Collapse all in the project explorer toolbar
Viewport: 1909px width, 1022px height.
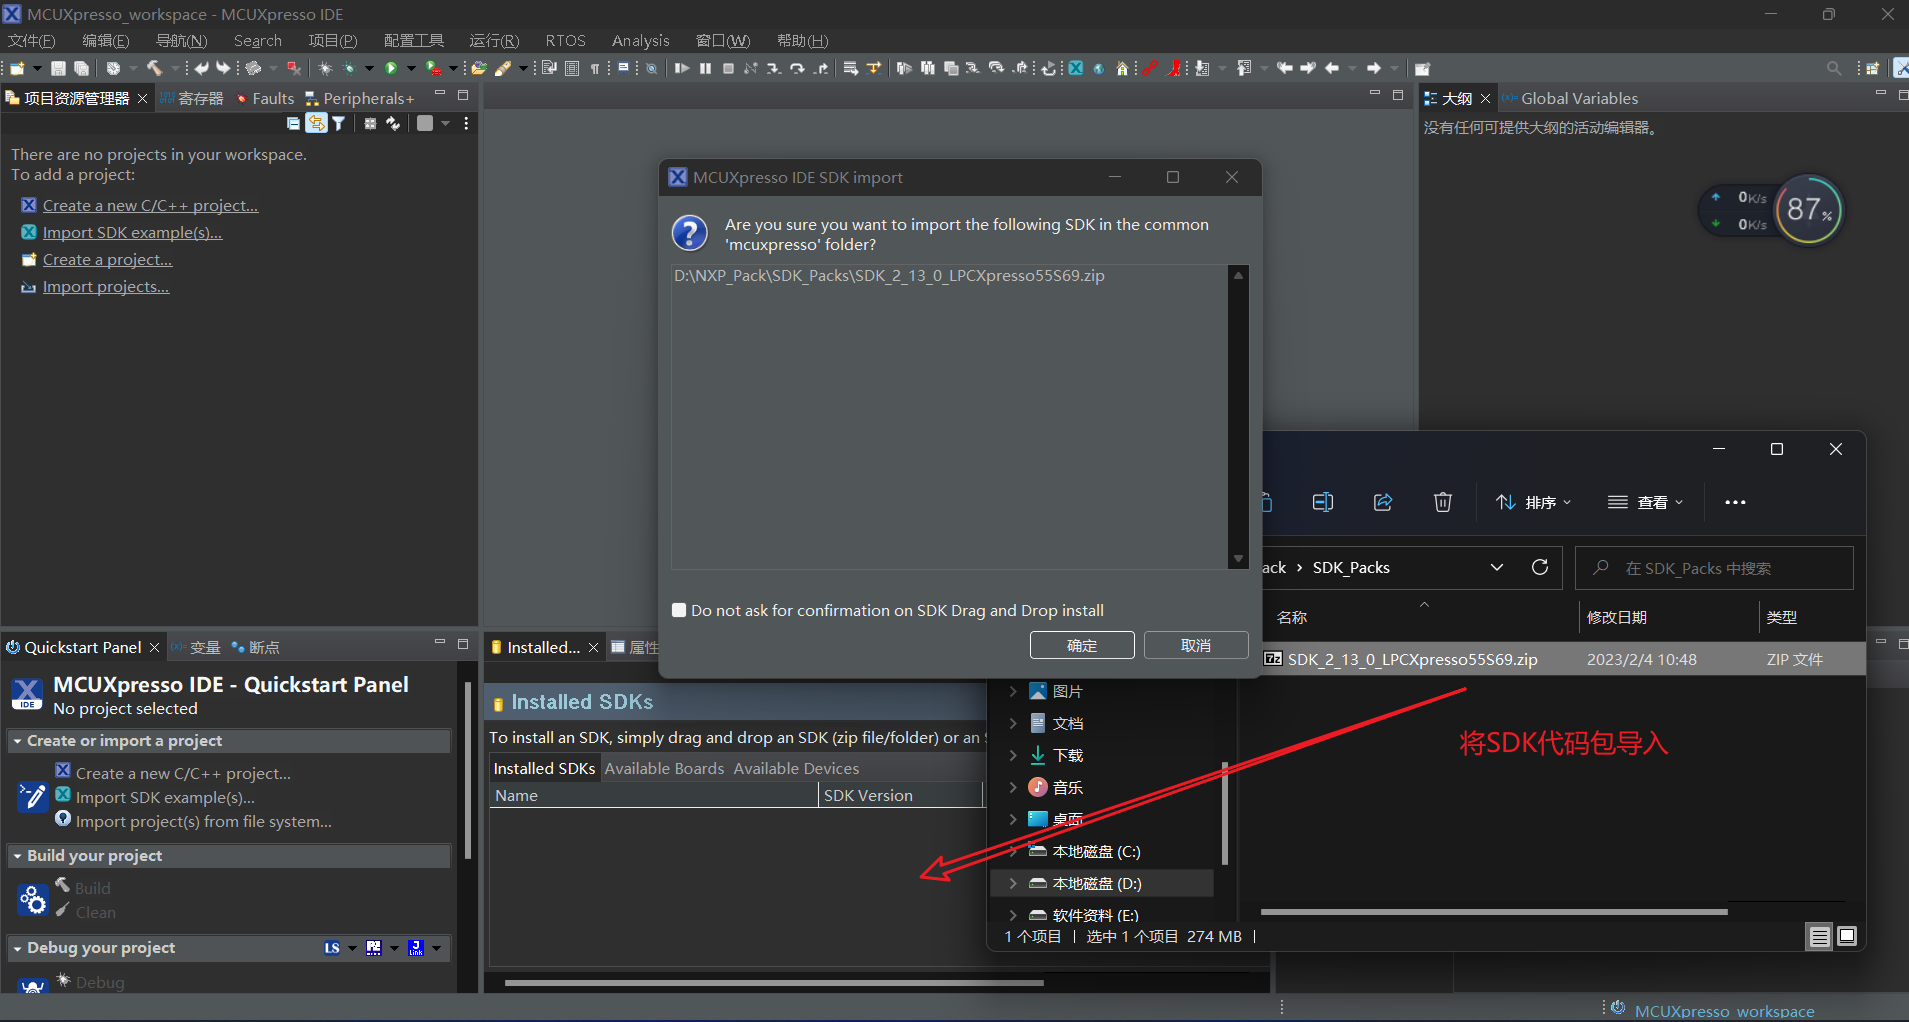(293, 123)
